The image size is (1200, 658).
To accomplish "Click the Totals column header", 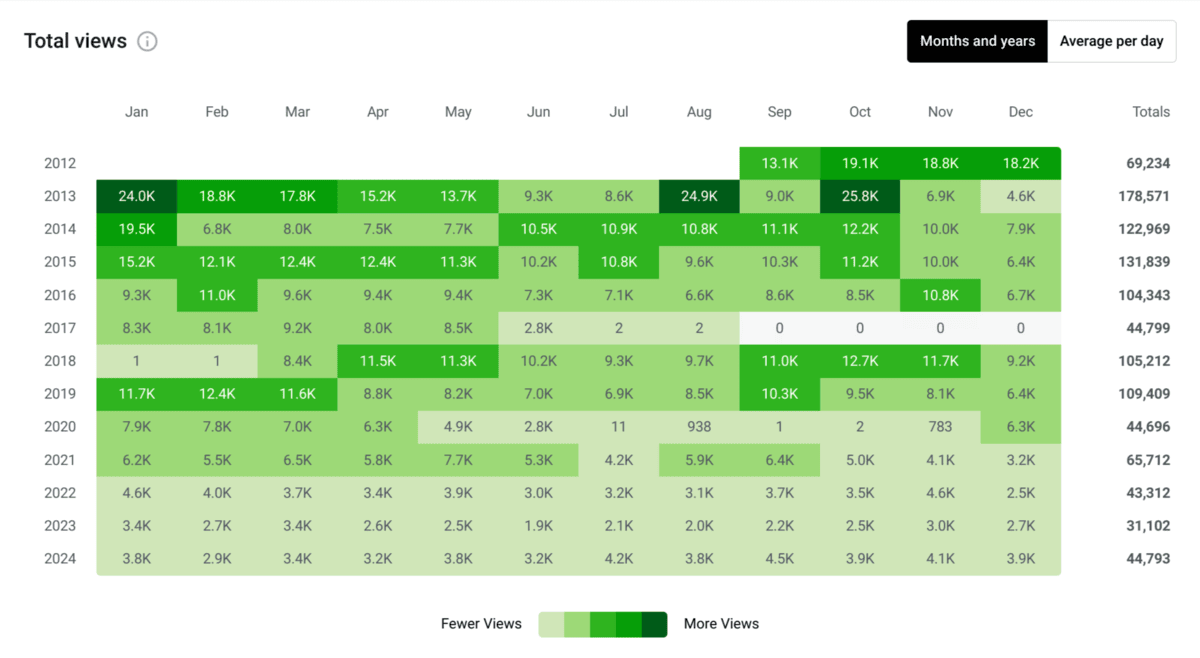I will tap(1150, 111).
